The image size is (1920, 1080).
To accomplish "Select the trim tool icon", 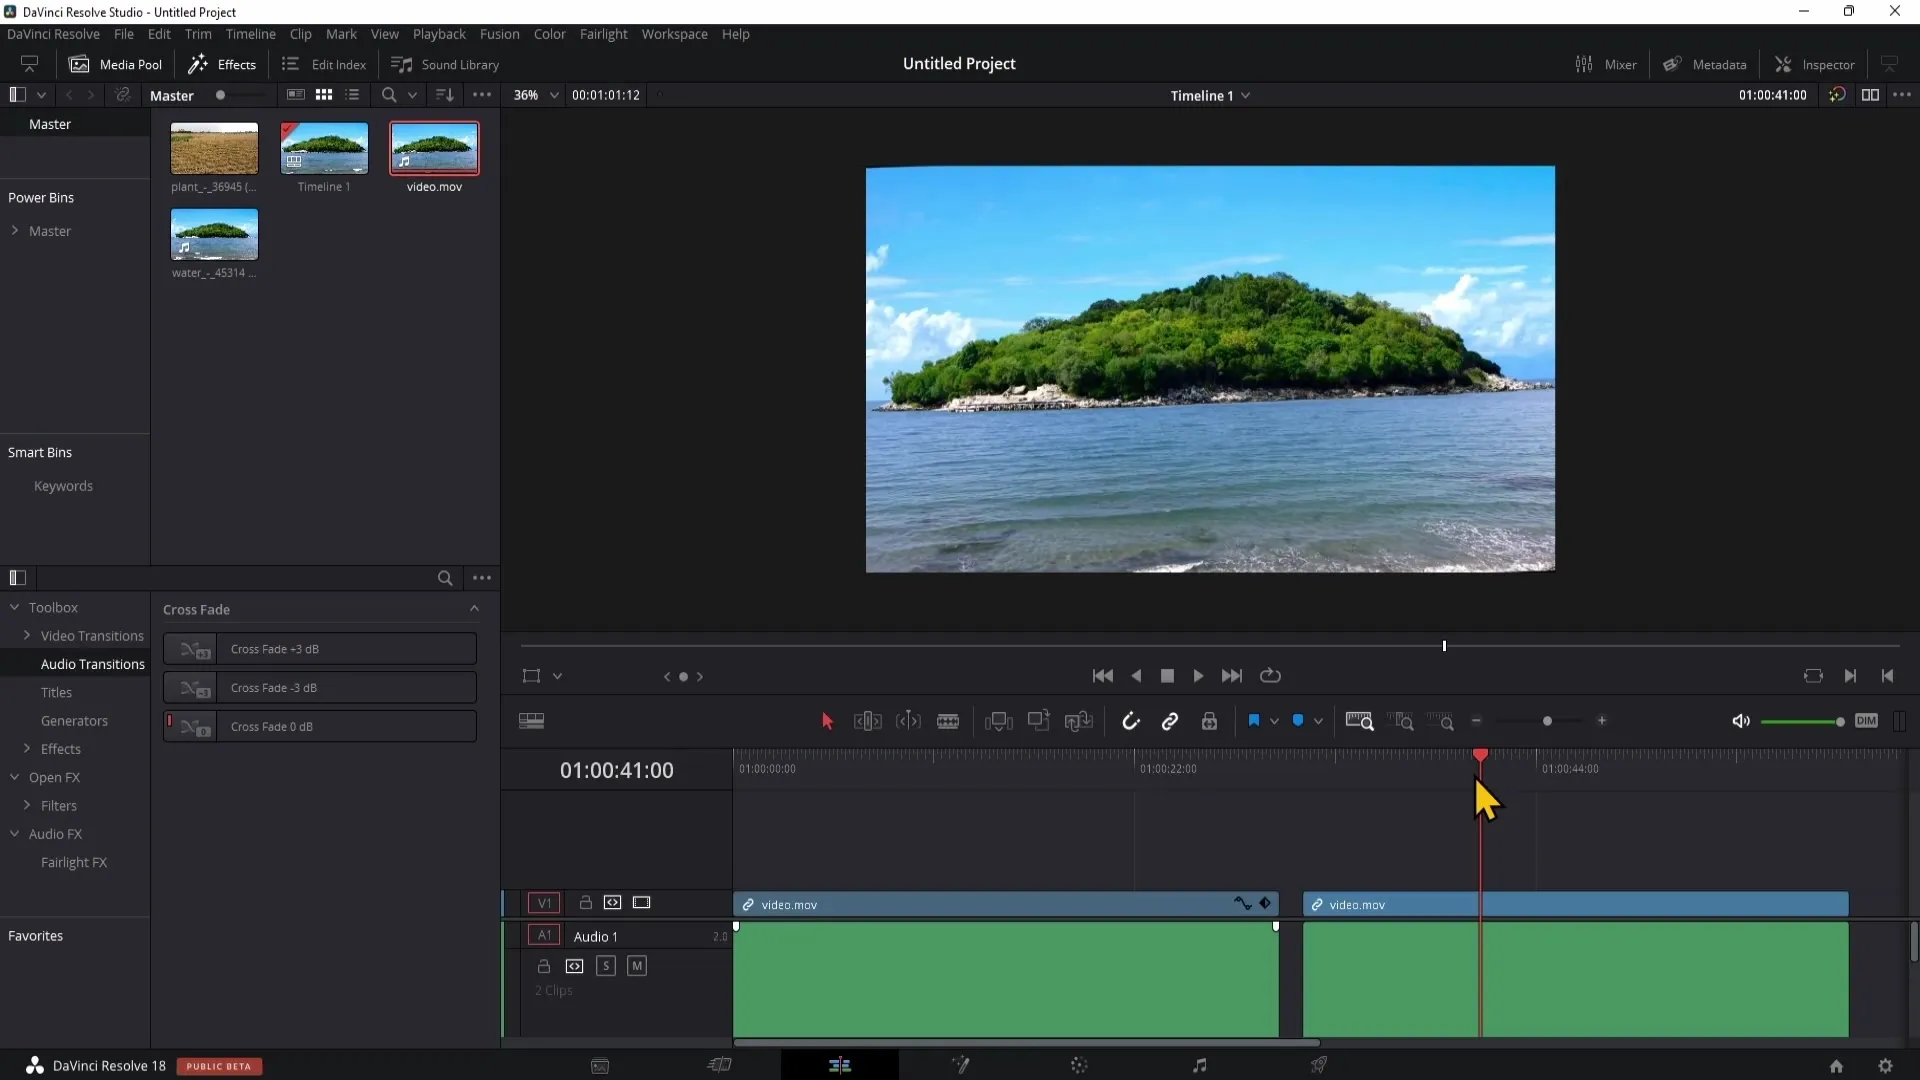I will click(868, 721).
